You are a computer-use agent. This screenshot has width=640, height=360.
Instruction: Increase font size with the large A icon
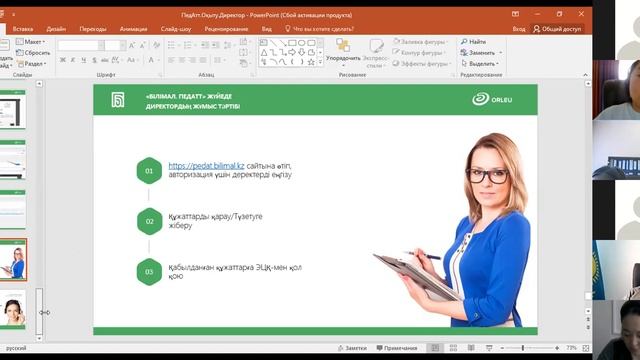click(x=131, y=45)
